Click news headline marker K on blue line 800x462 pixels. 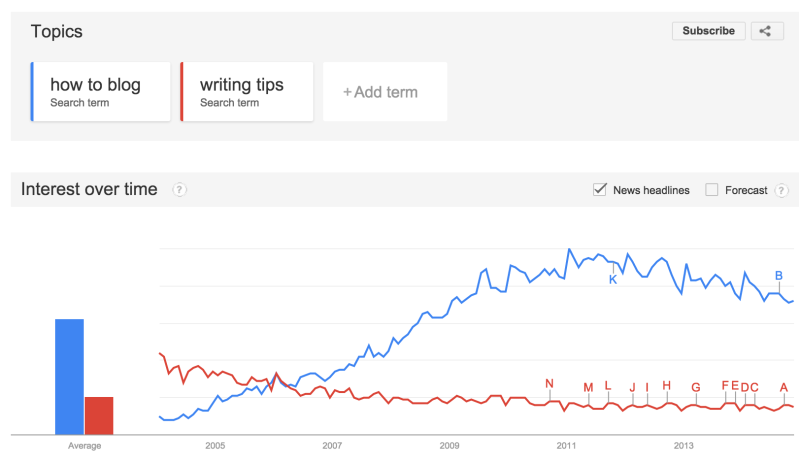pos(613,279)
